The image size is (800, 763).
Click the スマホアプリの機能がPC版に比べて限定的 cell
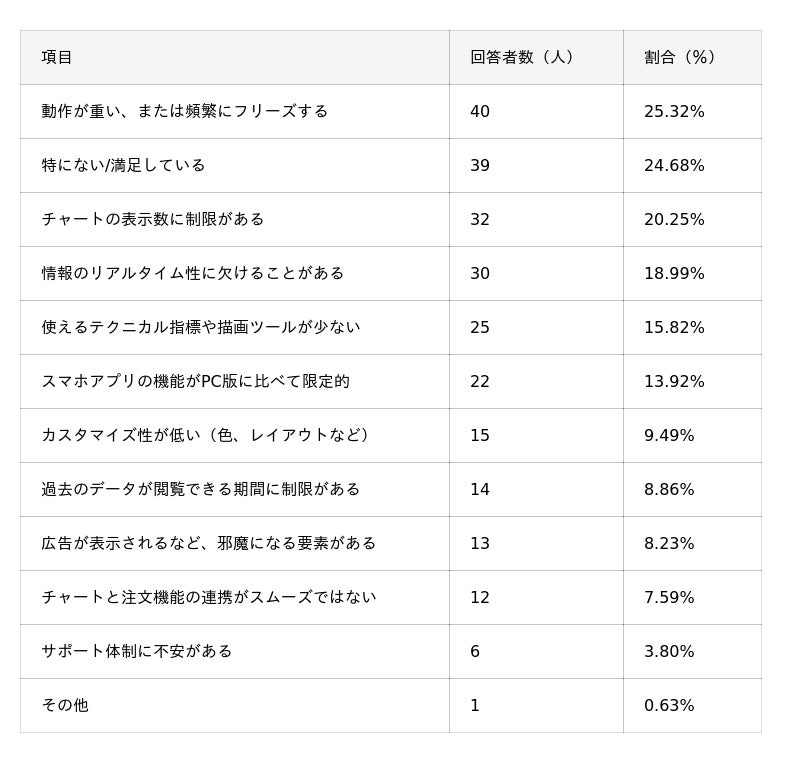[196, 381]
